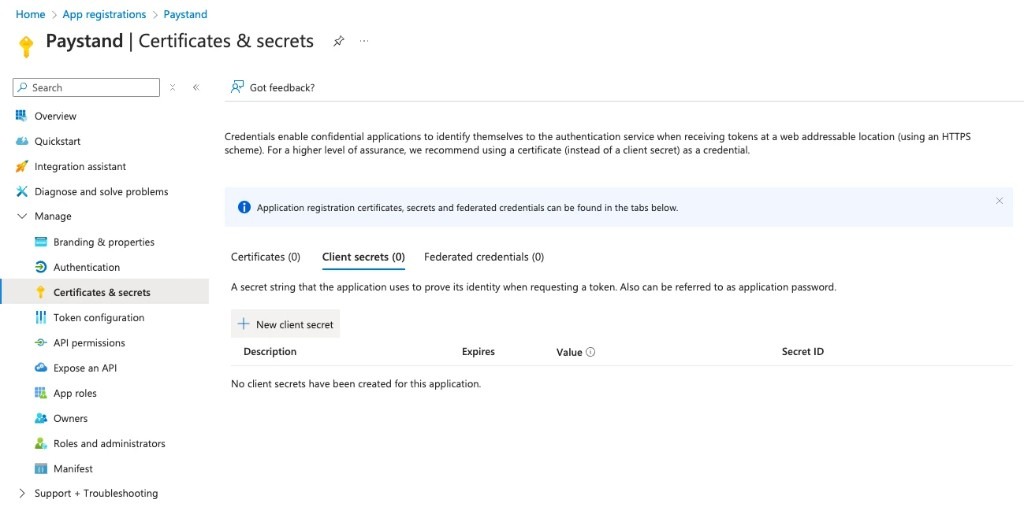1024x518 pixels.
Task: Expand Support + Troubleshooting section
Action: (22, 493)
